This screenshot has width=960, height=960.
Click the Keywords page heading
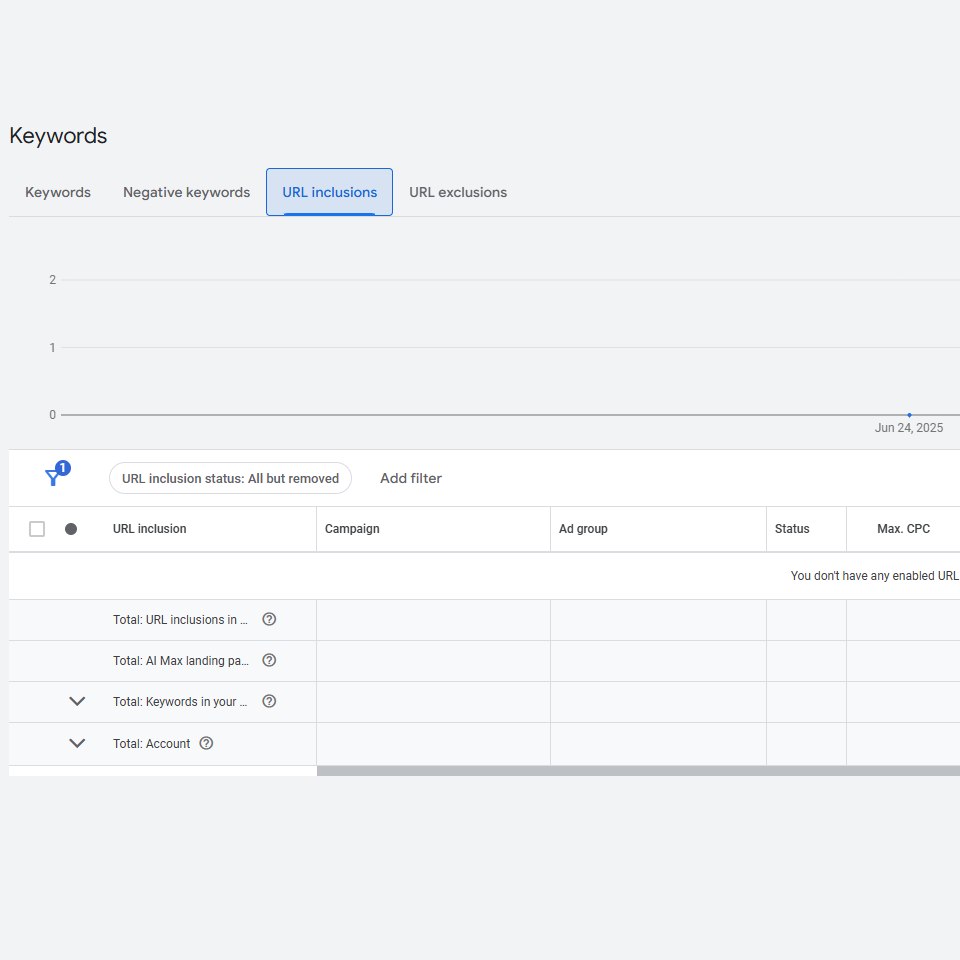58,135
